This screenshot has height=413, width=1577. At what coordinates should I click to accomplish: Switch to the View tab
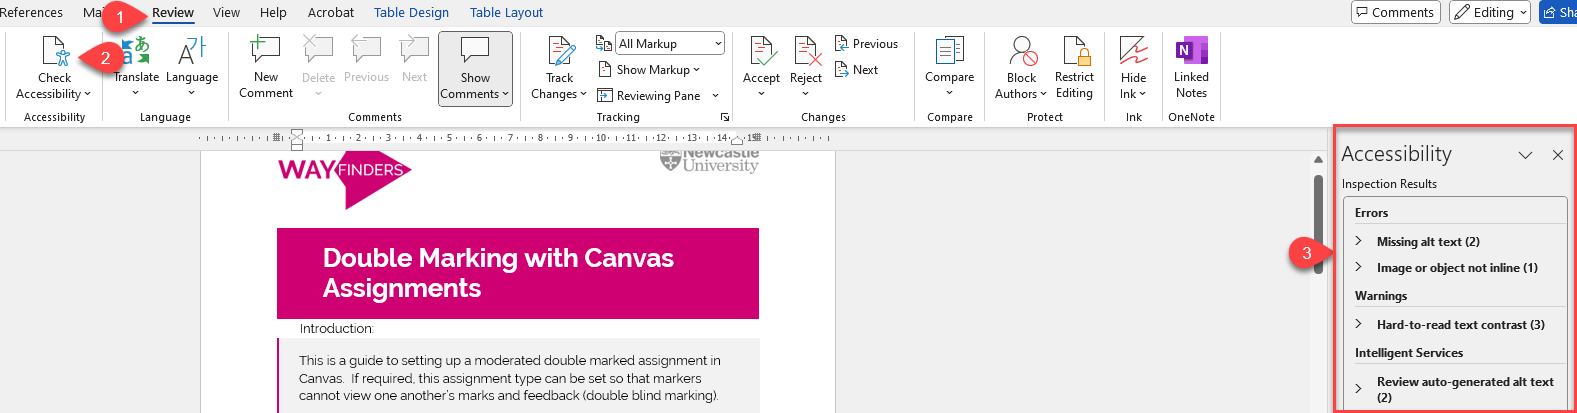226,13
